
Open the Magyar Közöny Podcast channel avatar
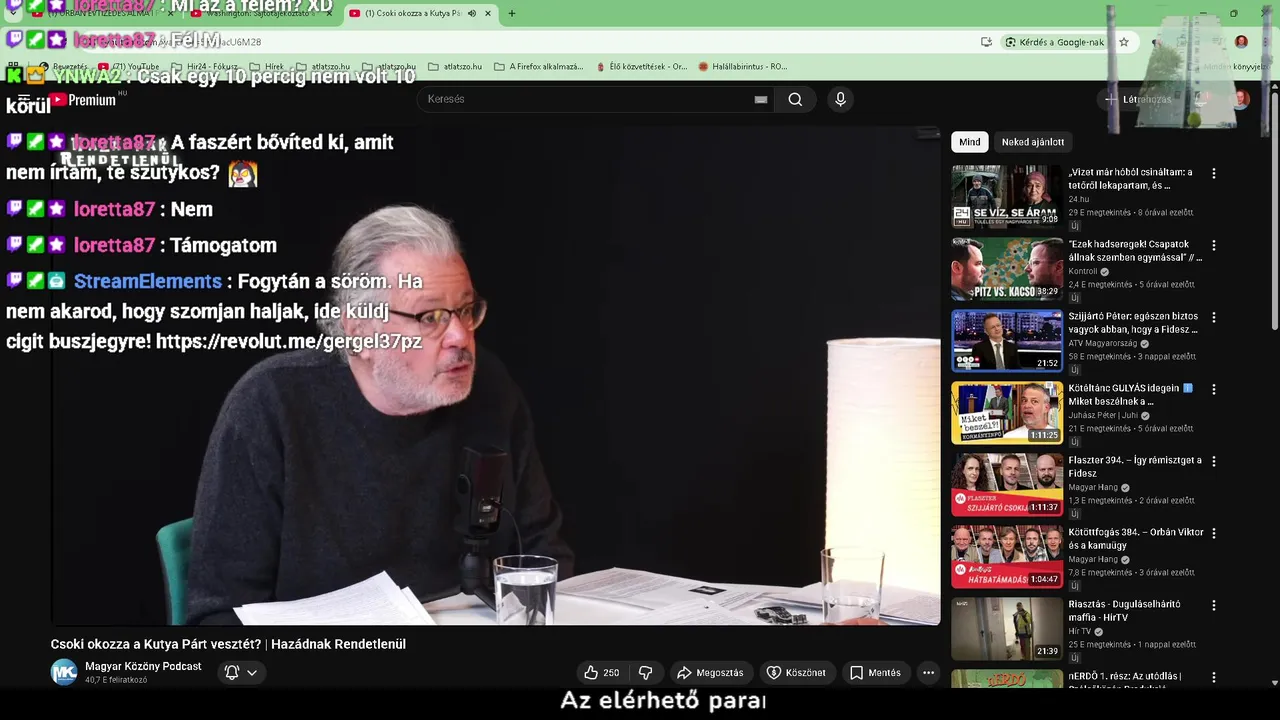tap(64, 672)
